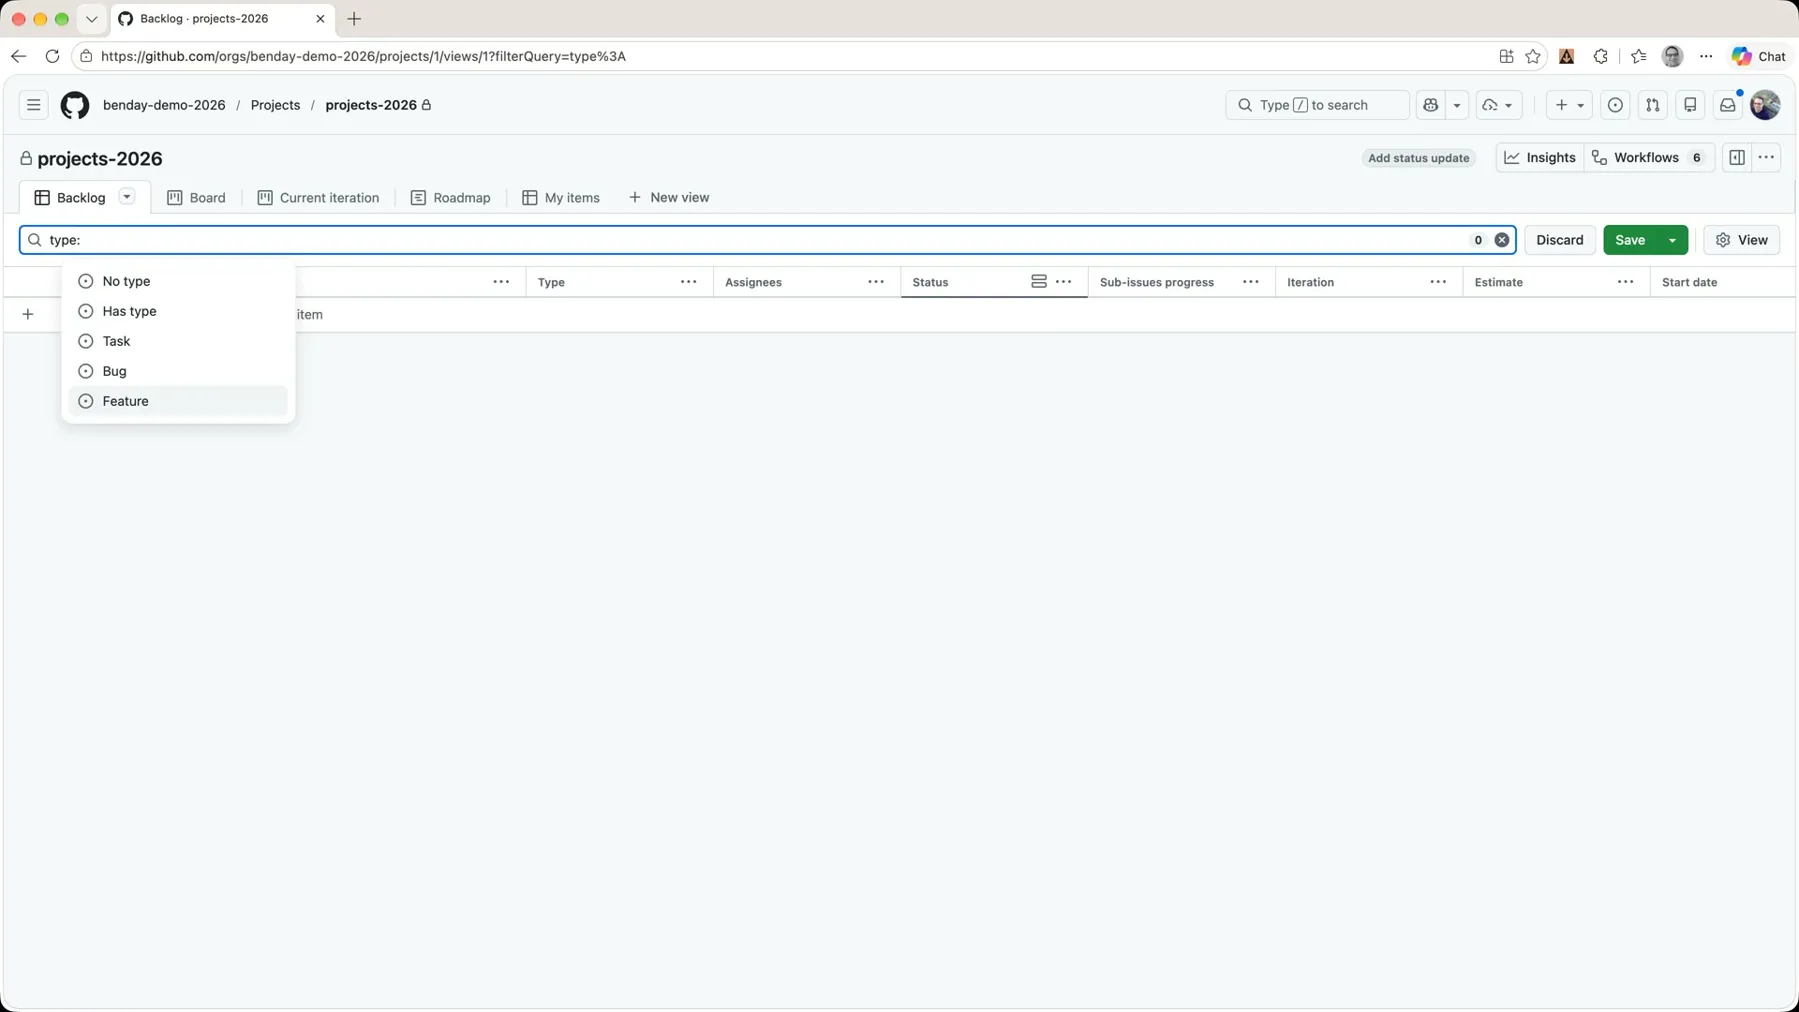The height and width of the screenshot is (1012, 1799).
Task: Go back with the browser back arrow
Action: 18,56
